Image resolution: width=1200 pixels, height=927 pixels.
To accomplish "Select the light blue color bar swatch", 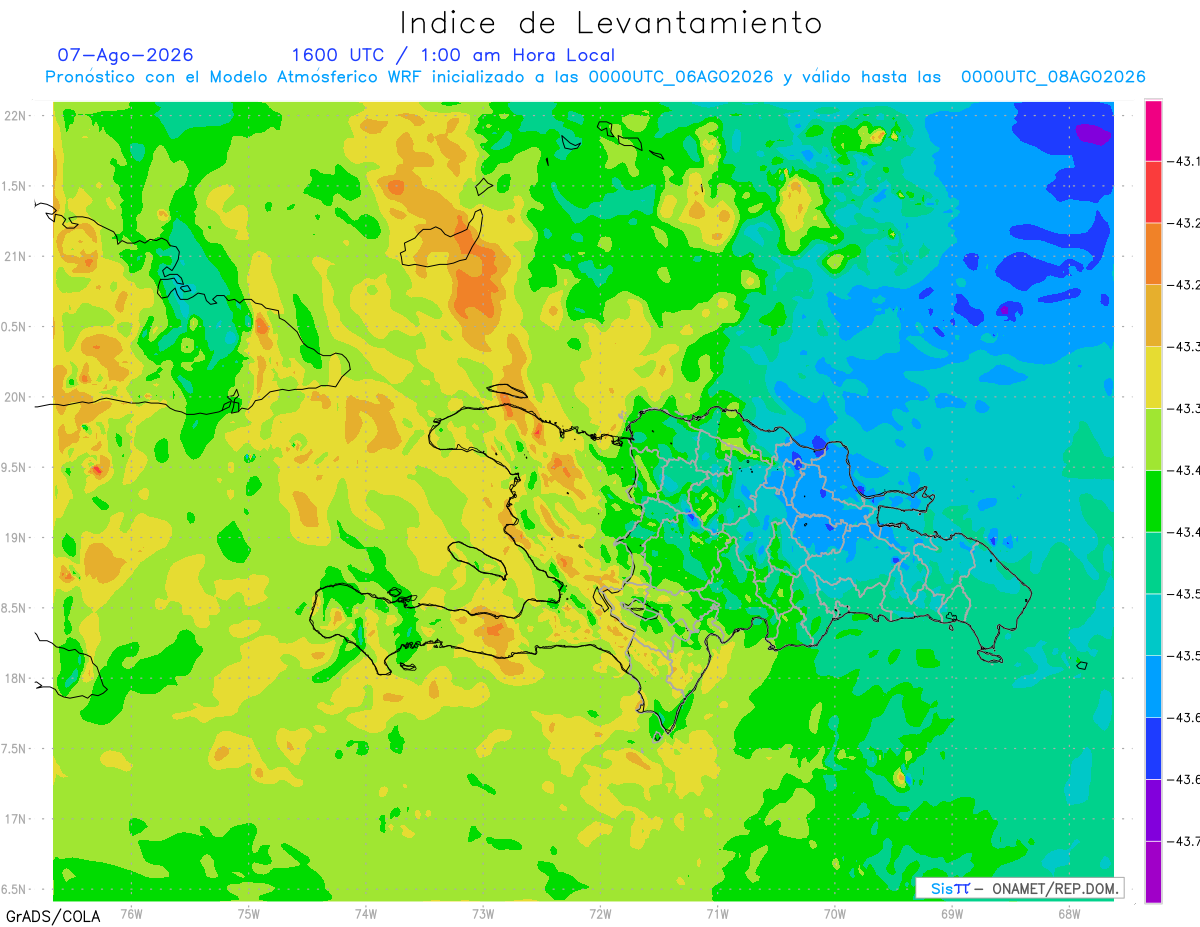I will (1153, 686).
